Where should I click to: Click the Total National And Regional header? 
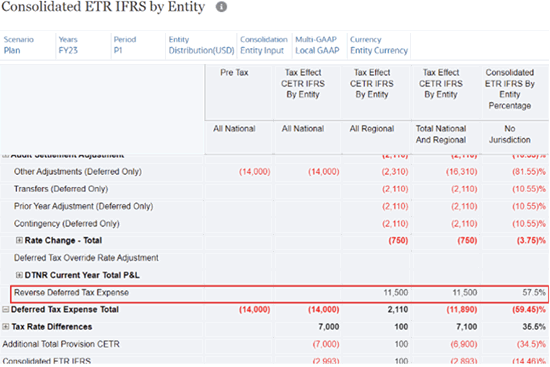coord(441,134)
